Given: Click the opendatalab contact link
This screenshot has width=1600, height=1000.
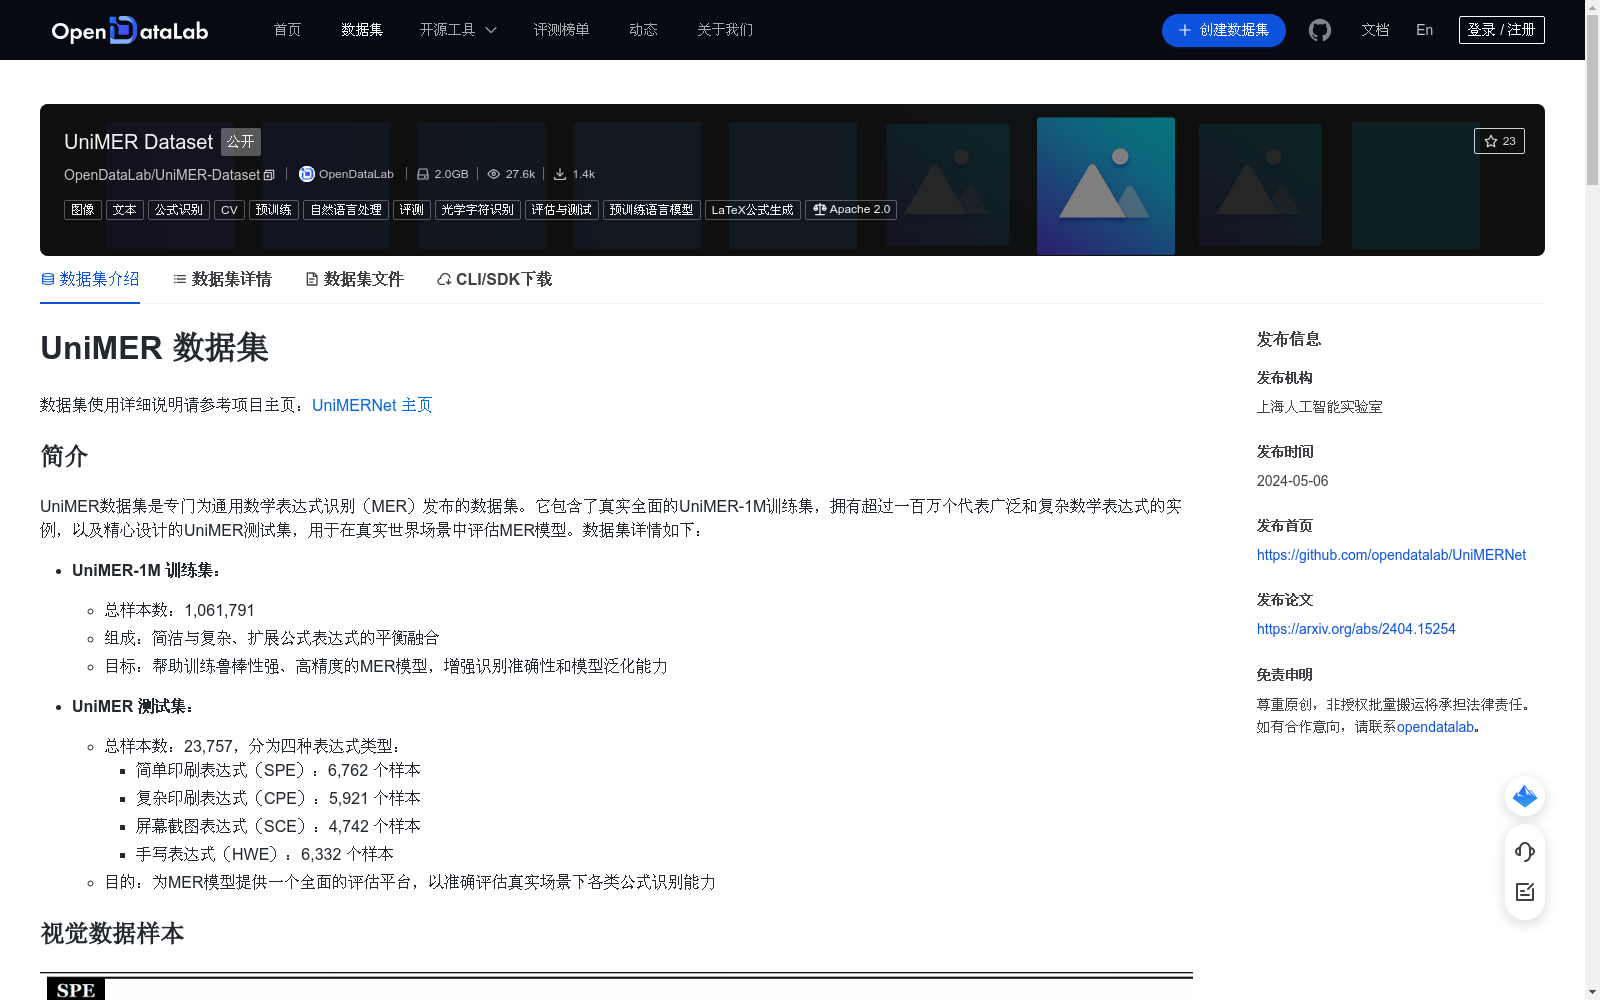Looking at the screenshot, I should 1435,727.
